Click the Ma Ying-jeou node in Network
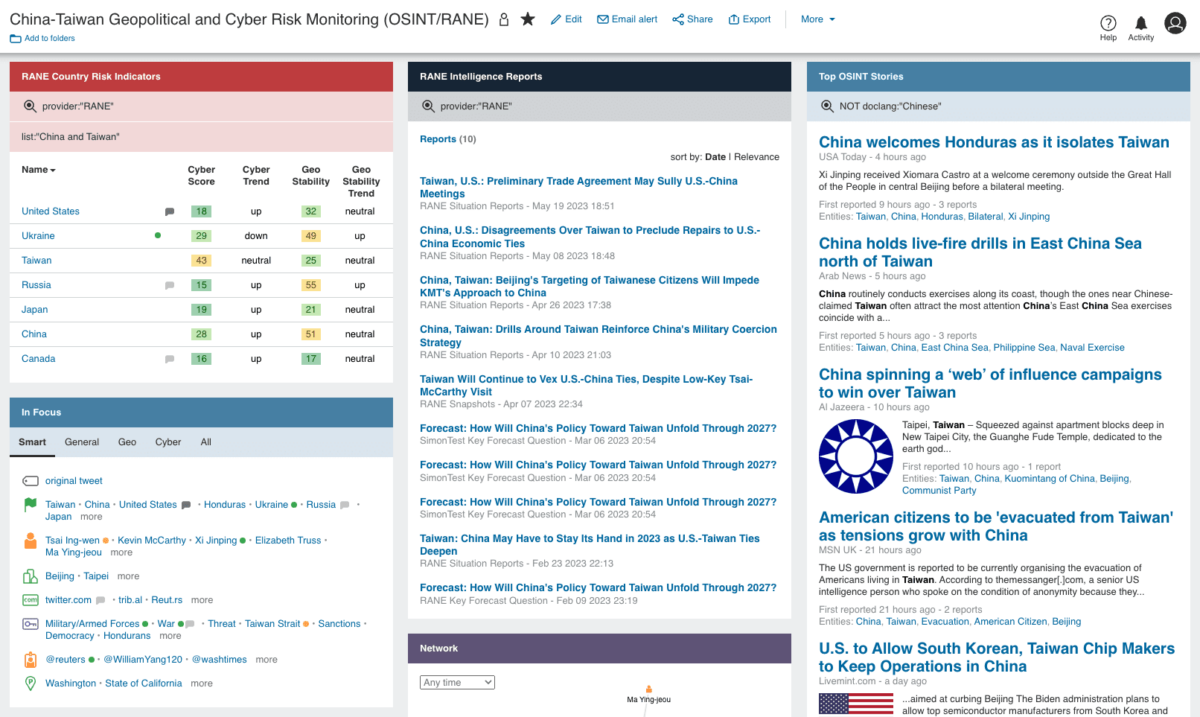This screenshot has height=717, width=1200. click(649, 695)
